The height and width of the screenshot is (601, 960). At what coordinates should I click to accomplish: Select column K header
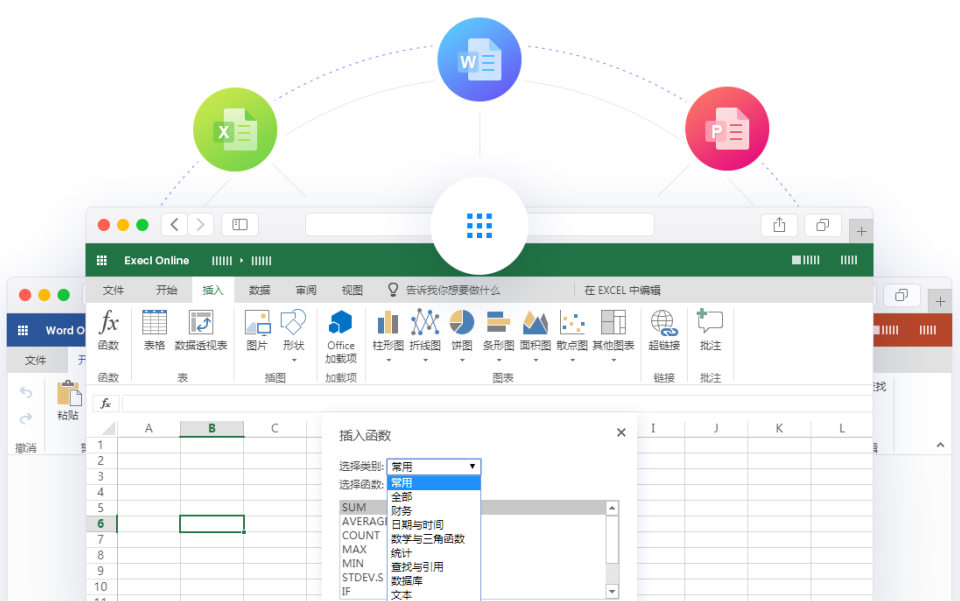(x=779, y=428)
